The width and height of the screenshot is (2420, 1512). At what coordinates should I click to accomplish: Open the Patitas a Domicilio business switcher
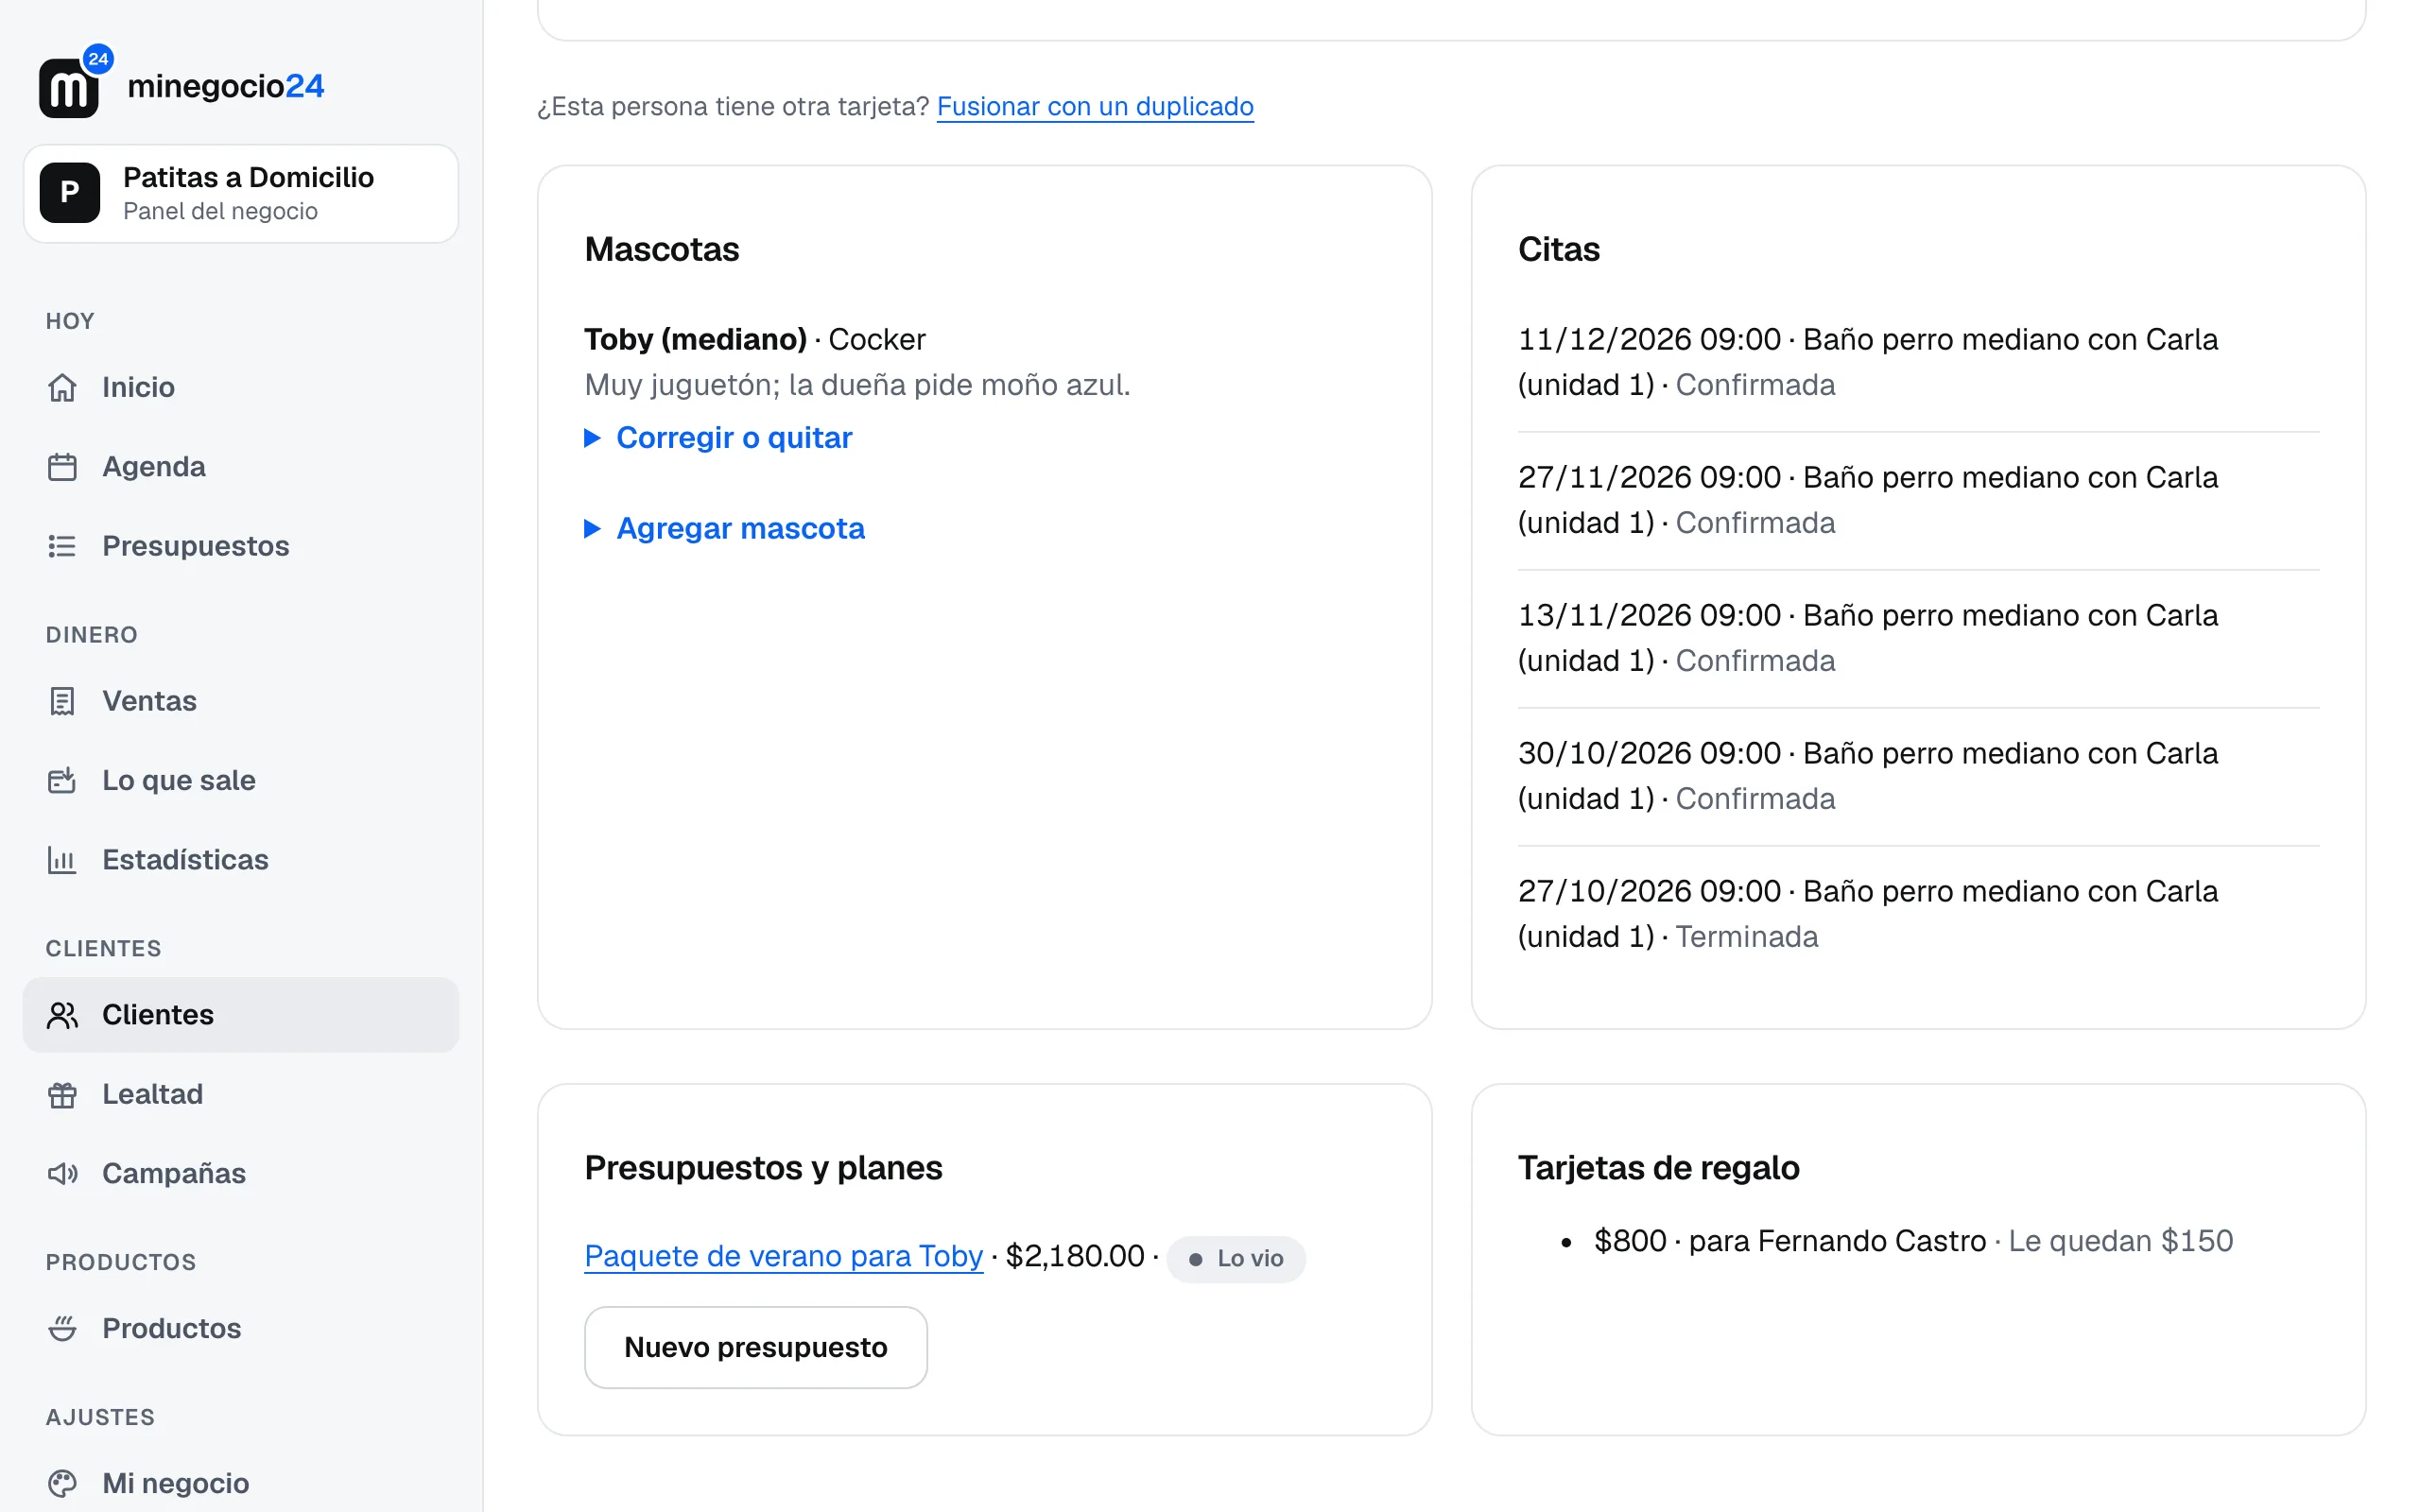[241, 193]
